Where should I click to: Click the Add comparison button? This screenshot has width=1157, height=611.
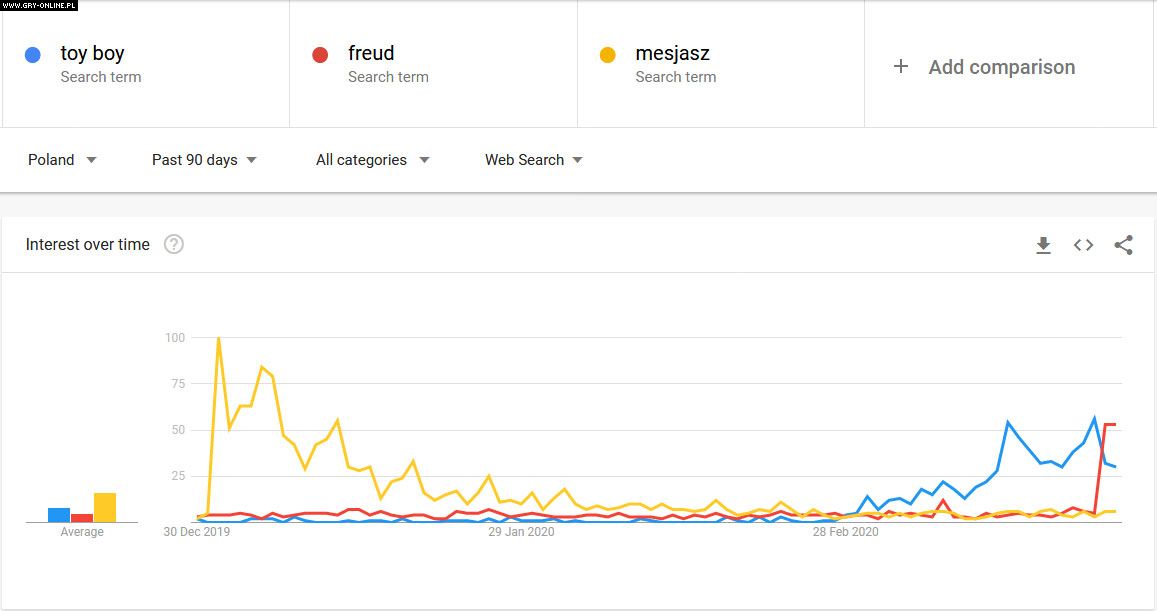point(1001,67)
